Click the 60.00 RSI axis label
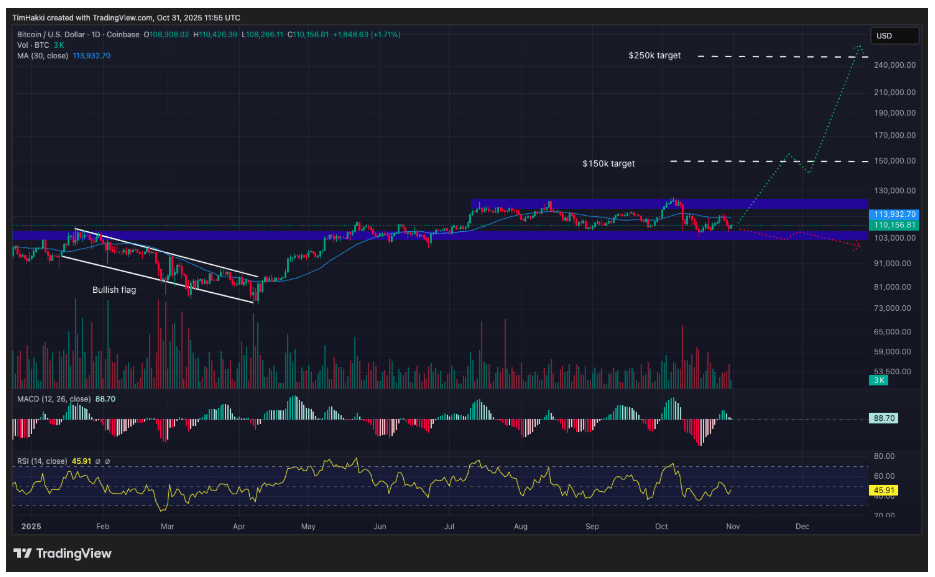 pos(884,476)
